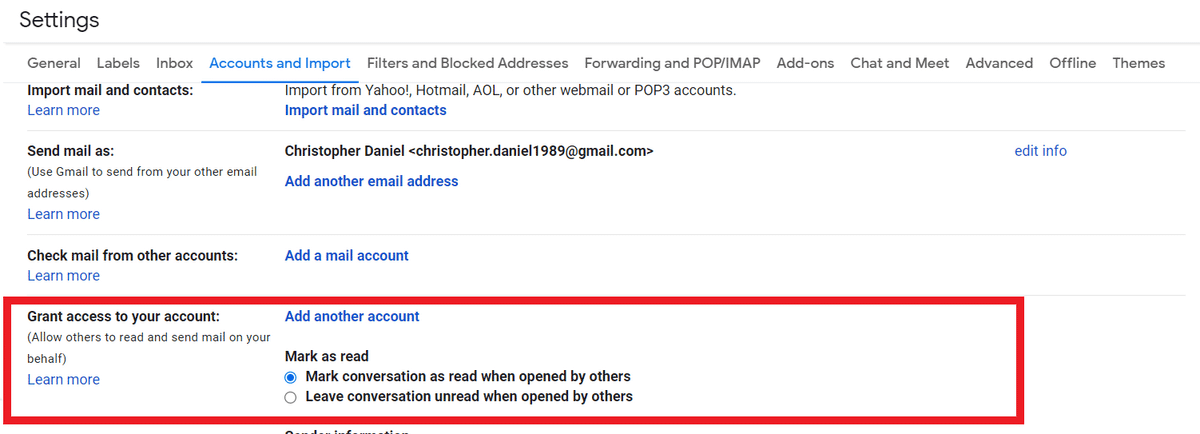Image resolution: width=1200 pixels, height=434 pixels.
Task: Open the Inbox settings tab
Action: (x=175, y=63)
